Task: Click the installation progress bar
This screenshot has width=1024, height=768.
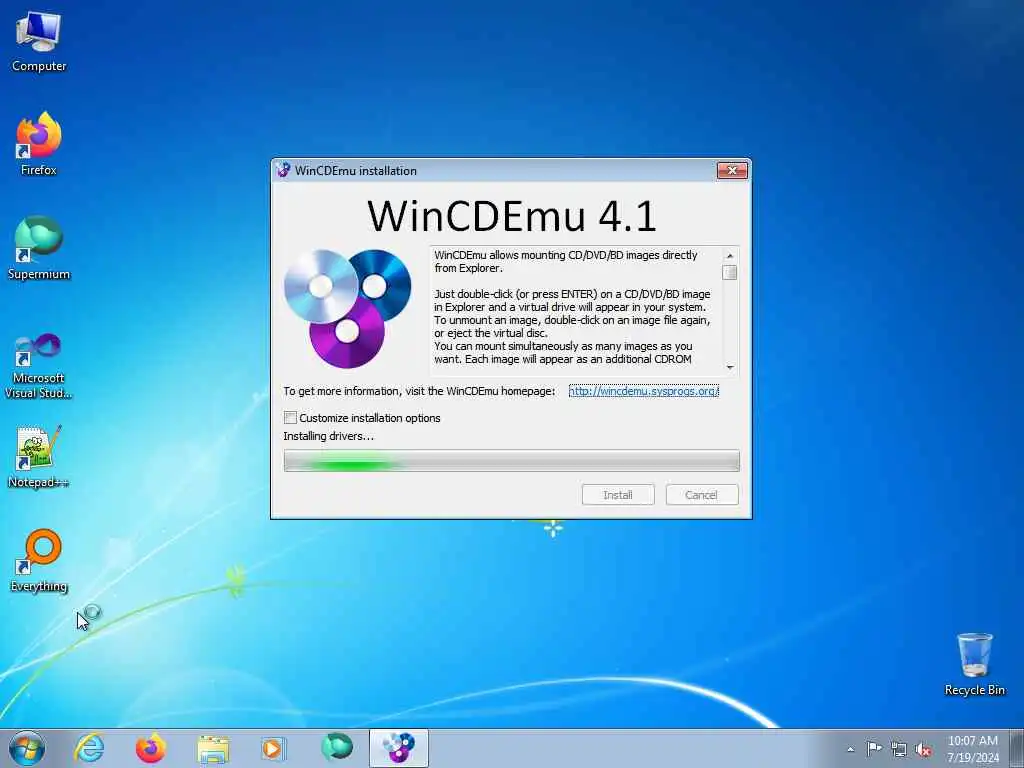Action: tap(511, 460)
